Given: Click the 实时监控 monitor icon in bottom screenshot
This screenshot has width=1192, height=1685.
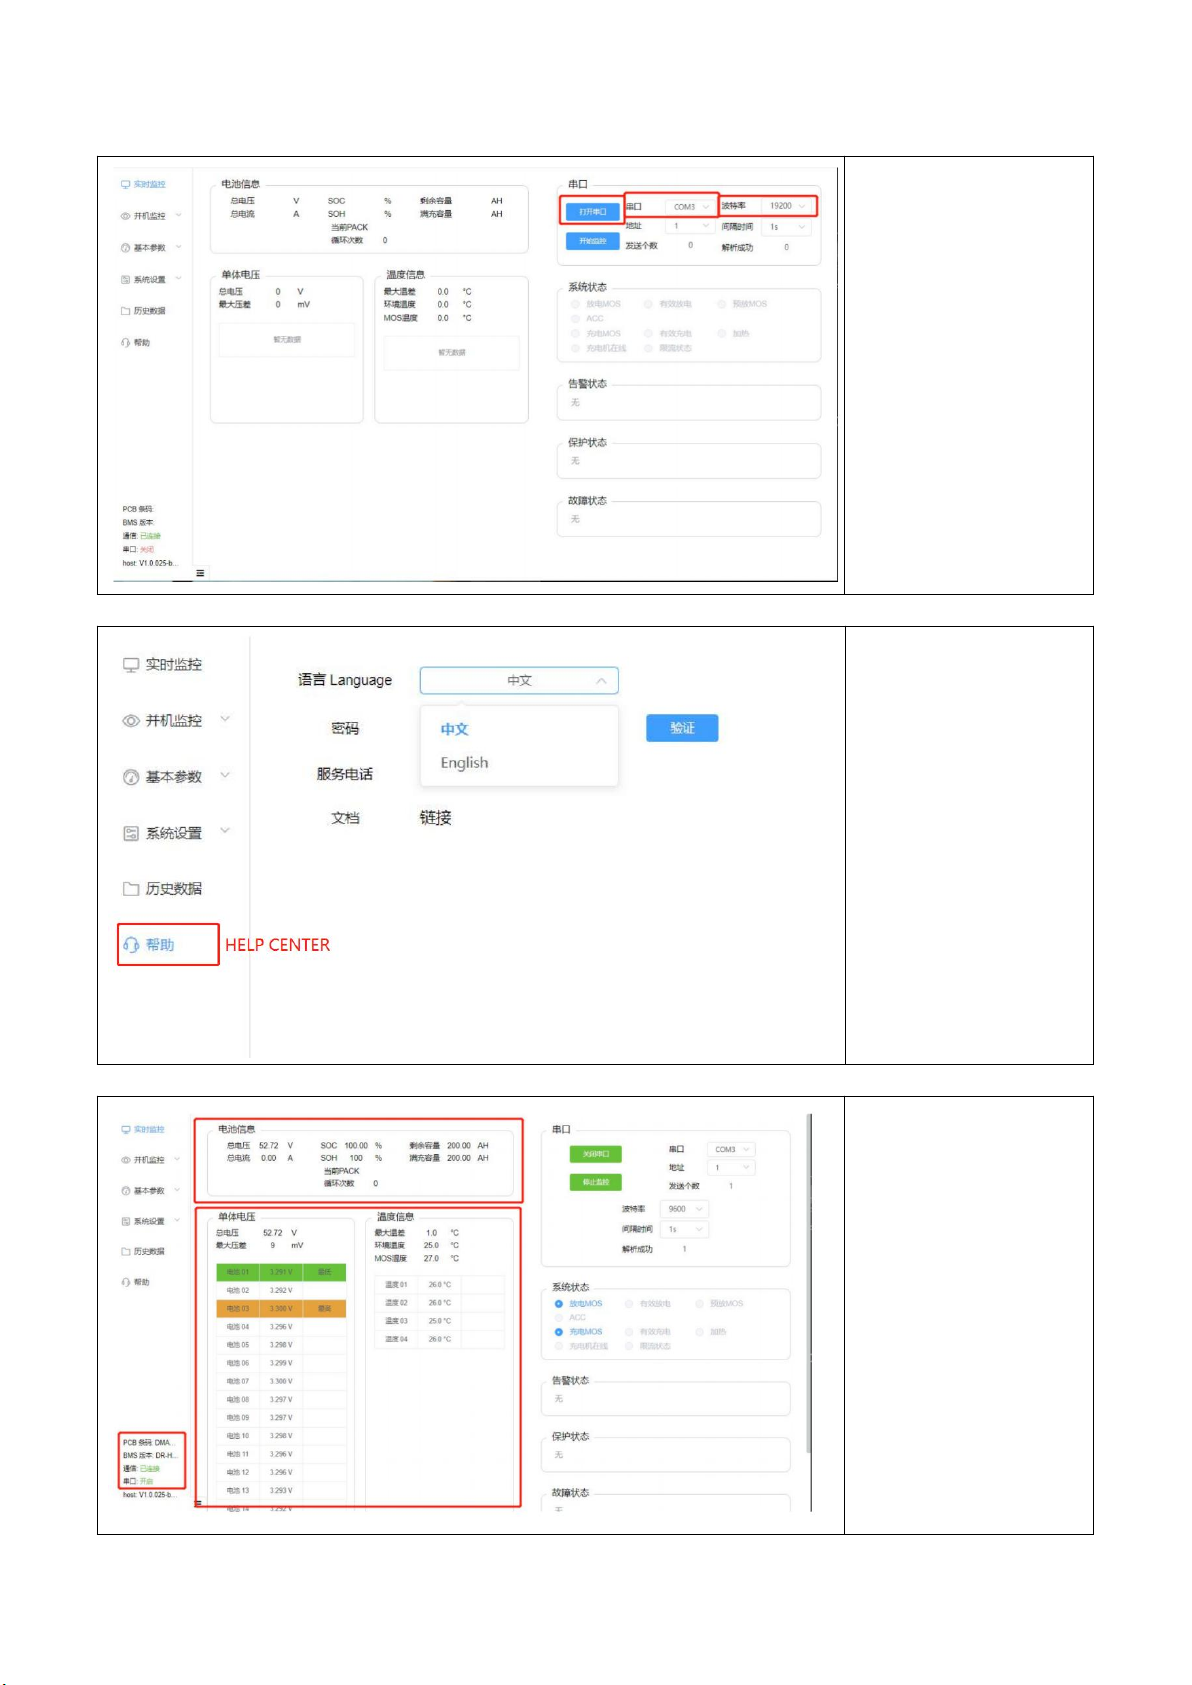Looking at the screenshot, I should pyautogui.click(x=125, y=1129).
